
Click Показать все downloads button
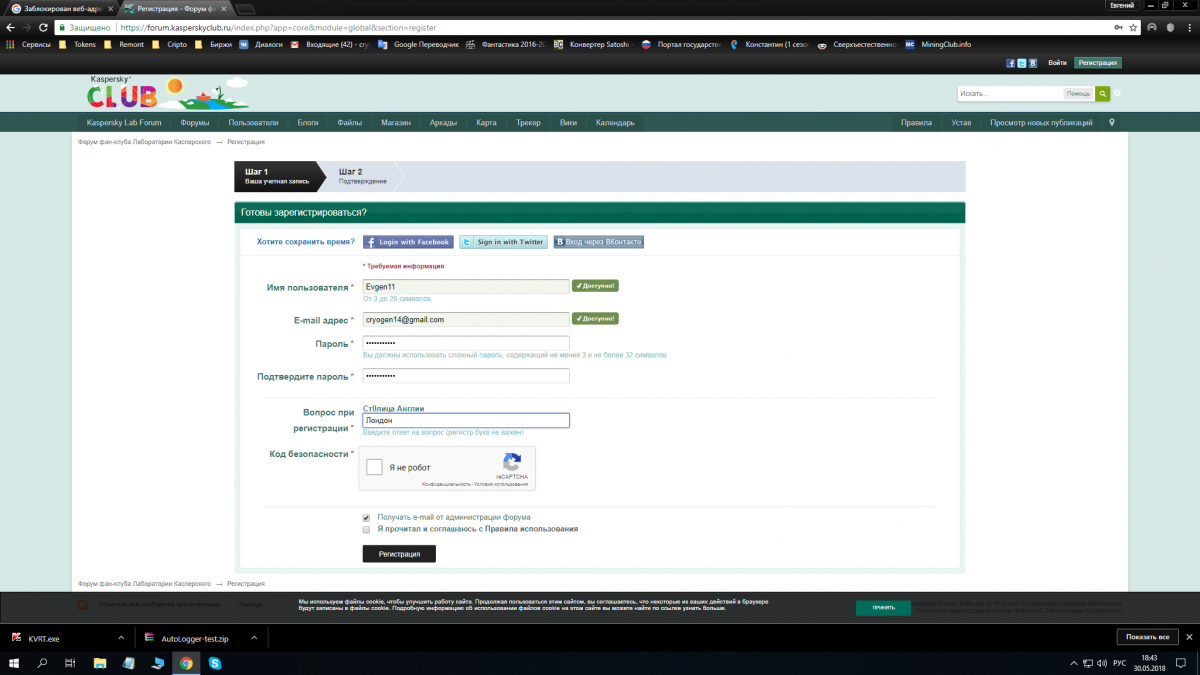coord(1147,637)
